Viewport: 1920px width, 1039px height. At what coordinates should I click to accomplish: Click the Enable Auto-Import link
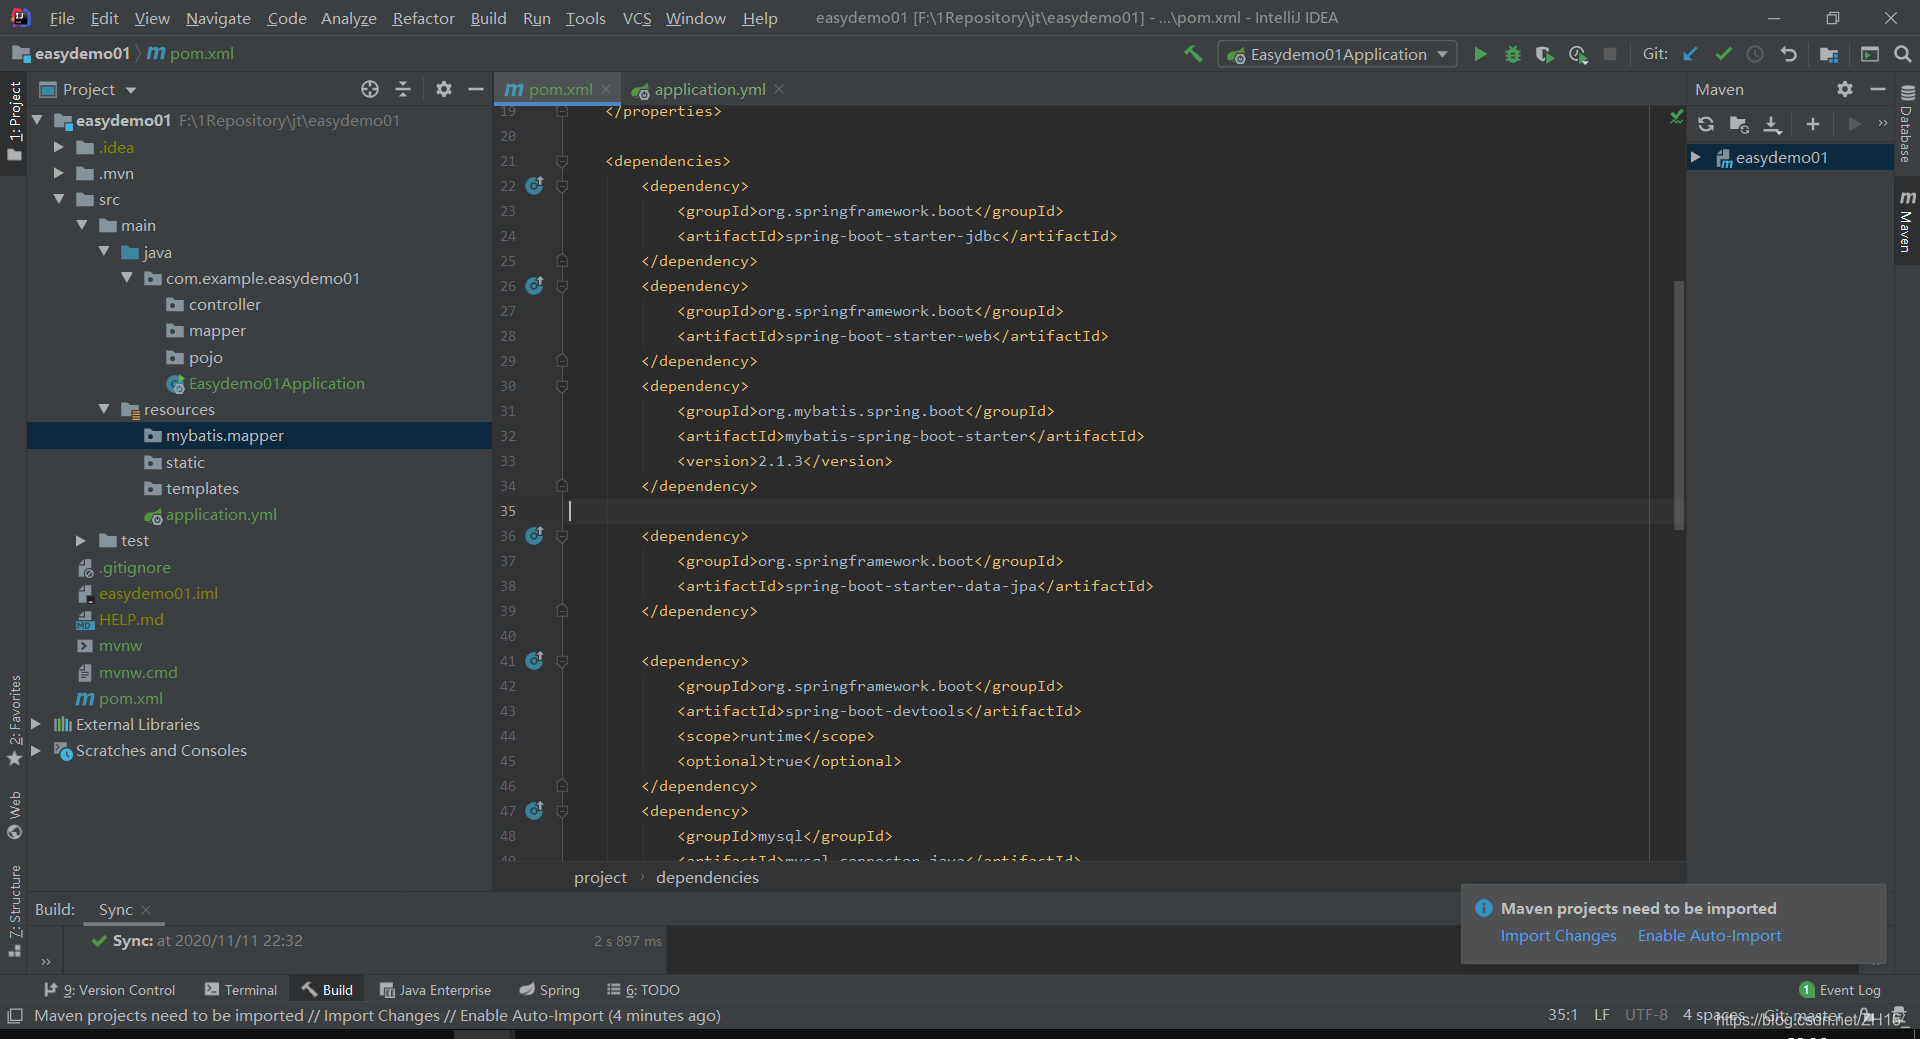pyautogui.click(x=1709, y=936)
